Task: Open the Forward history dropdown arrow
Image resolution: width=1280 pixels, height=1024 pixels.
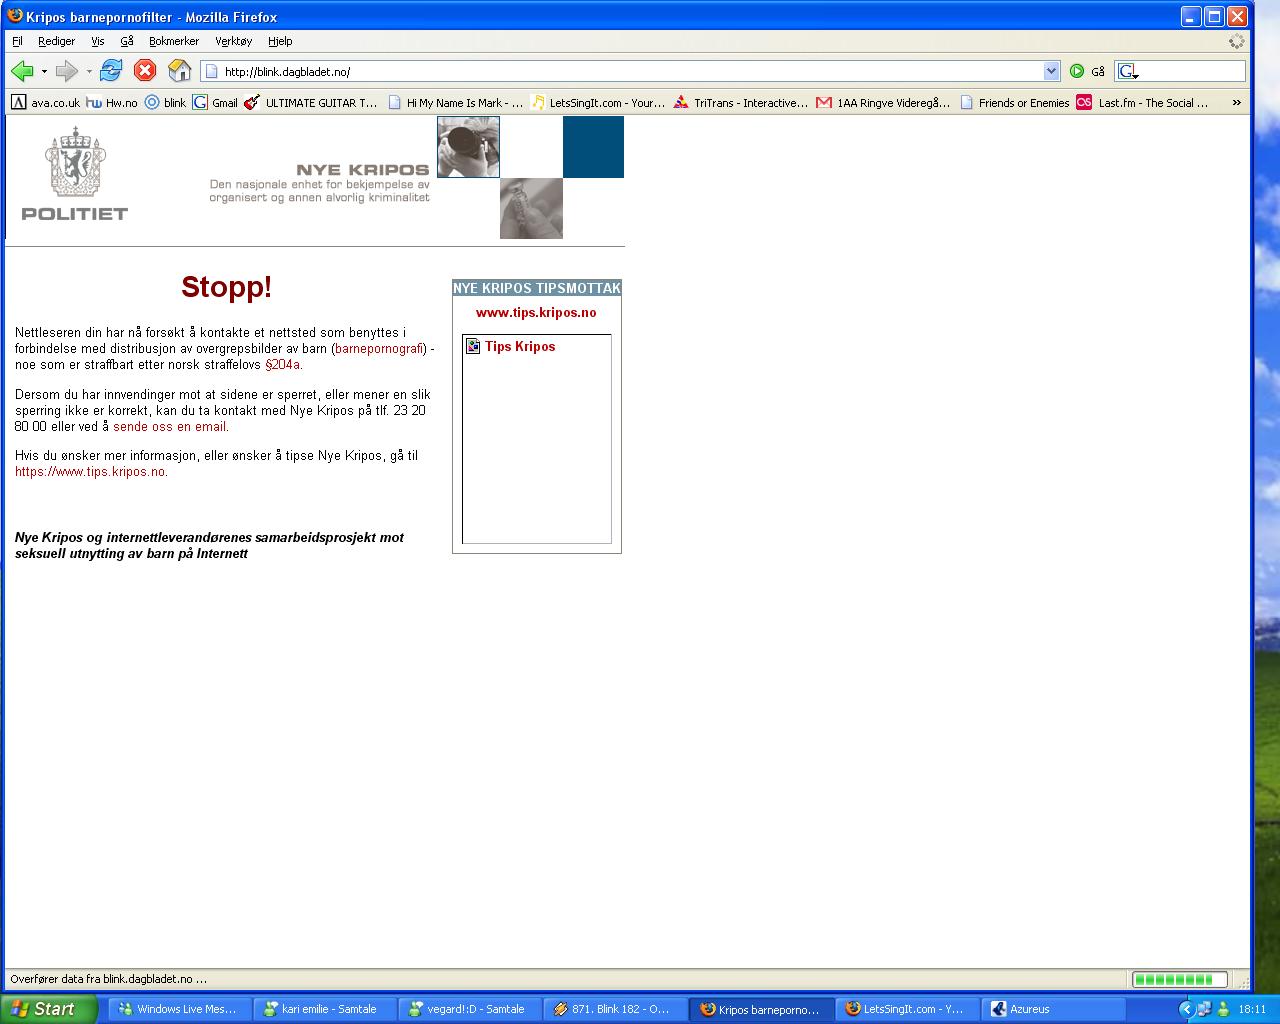Action: [89, 72]
